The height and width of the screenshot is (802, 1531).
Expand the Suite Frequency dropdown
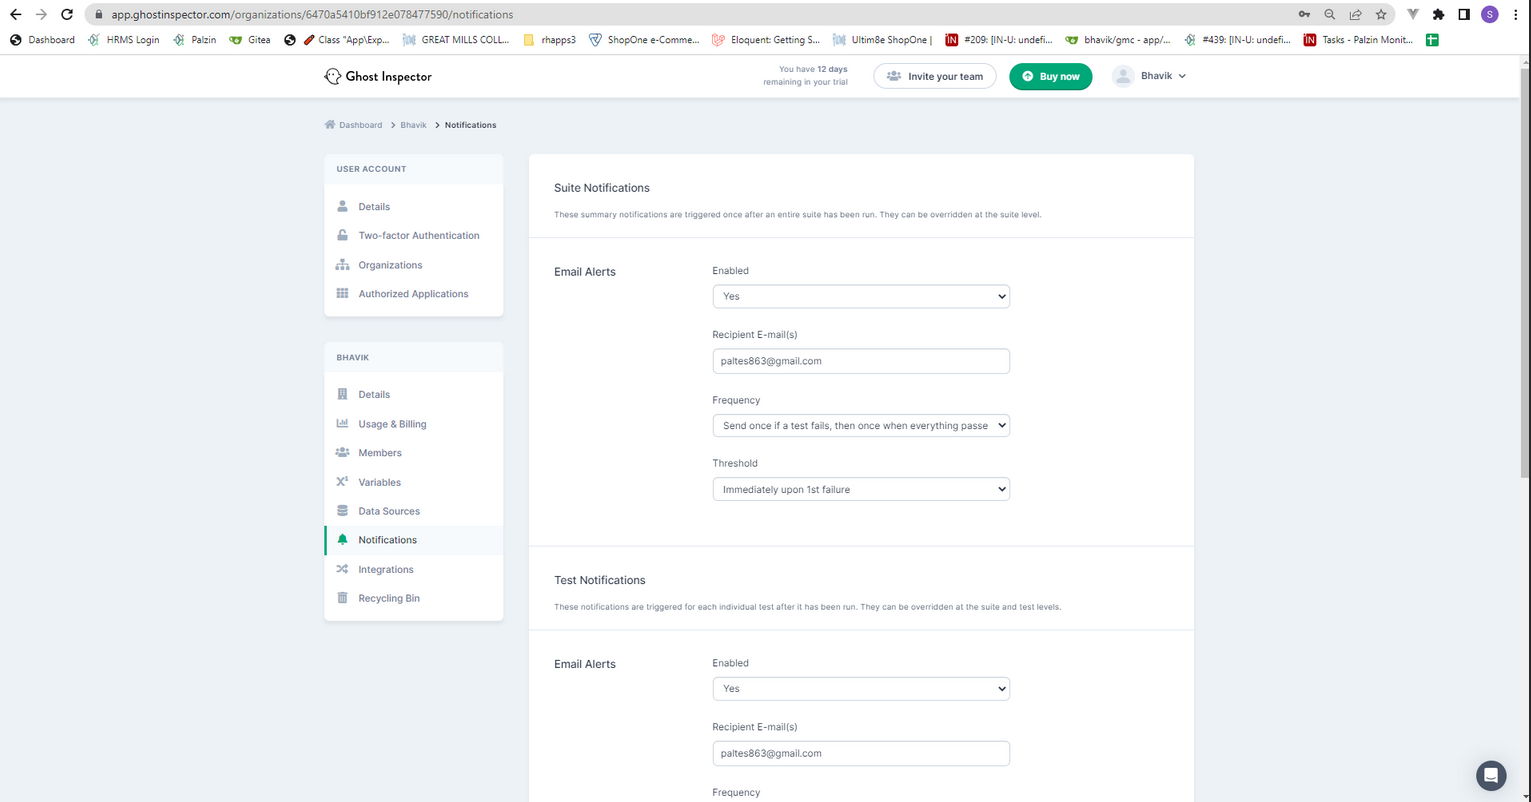[861, 425]
